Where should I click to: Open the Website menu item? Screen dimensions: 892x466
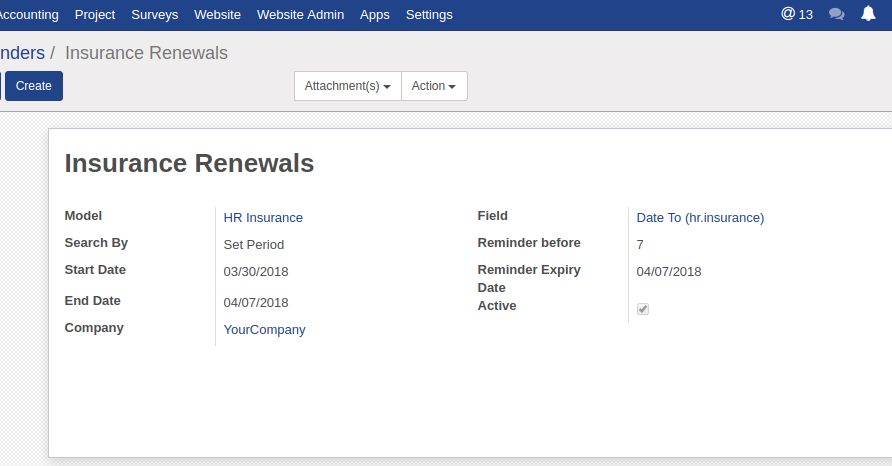[218, 15]
